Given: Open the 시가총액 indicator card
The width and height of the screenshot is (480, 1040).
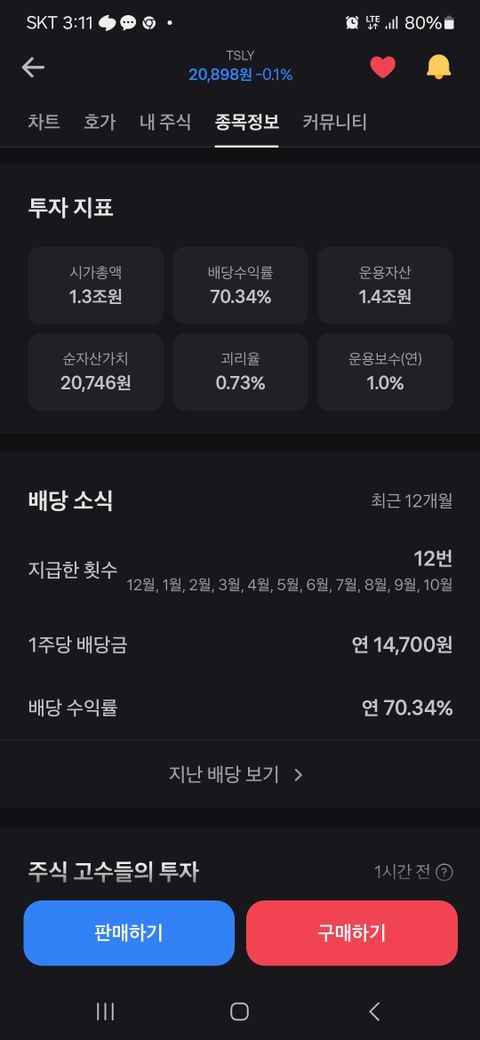Looking at the screenshot, I should 95,285.
